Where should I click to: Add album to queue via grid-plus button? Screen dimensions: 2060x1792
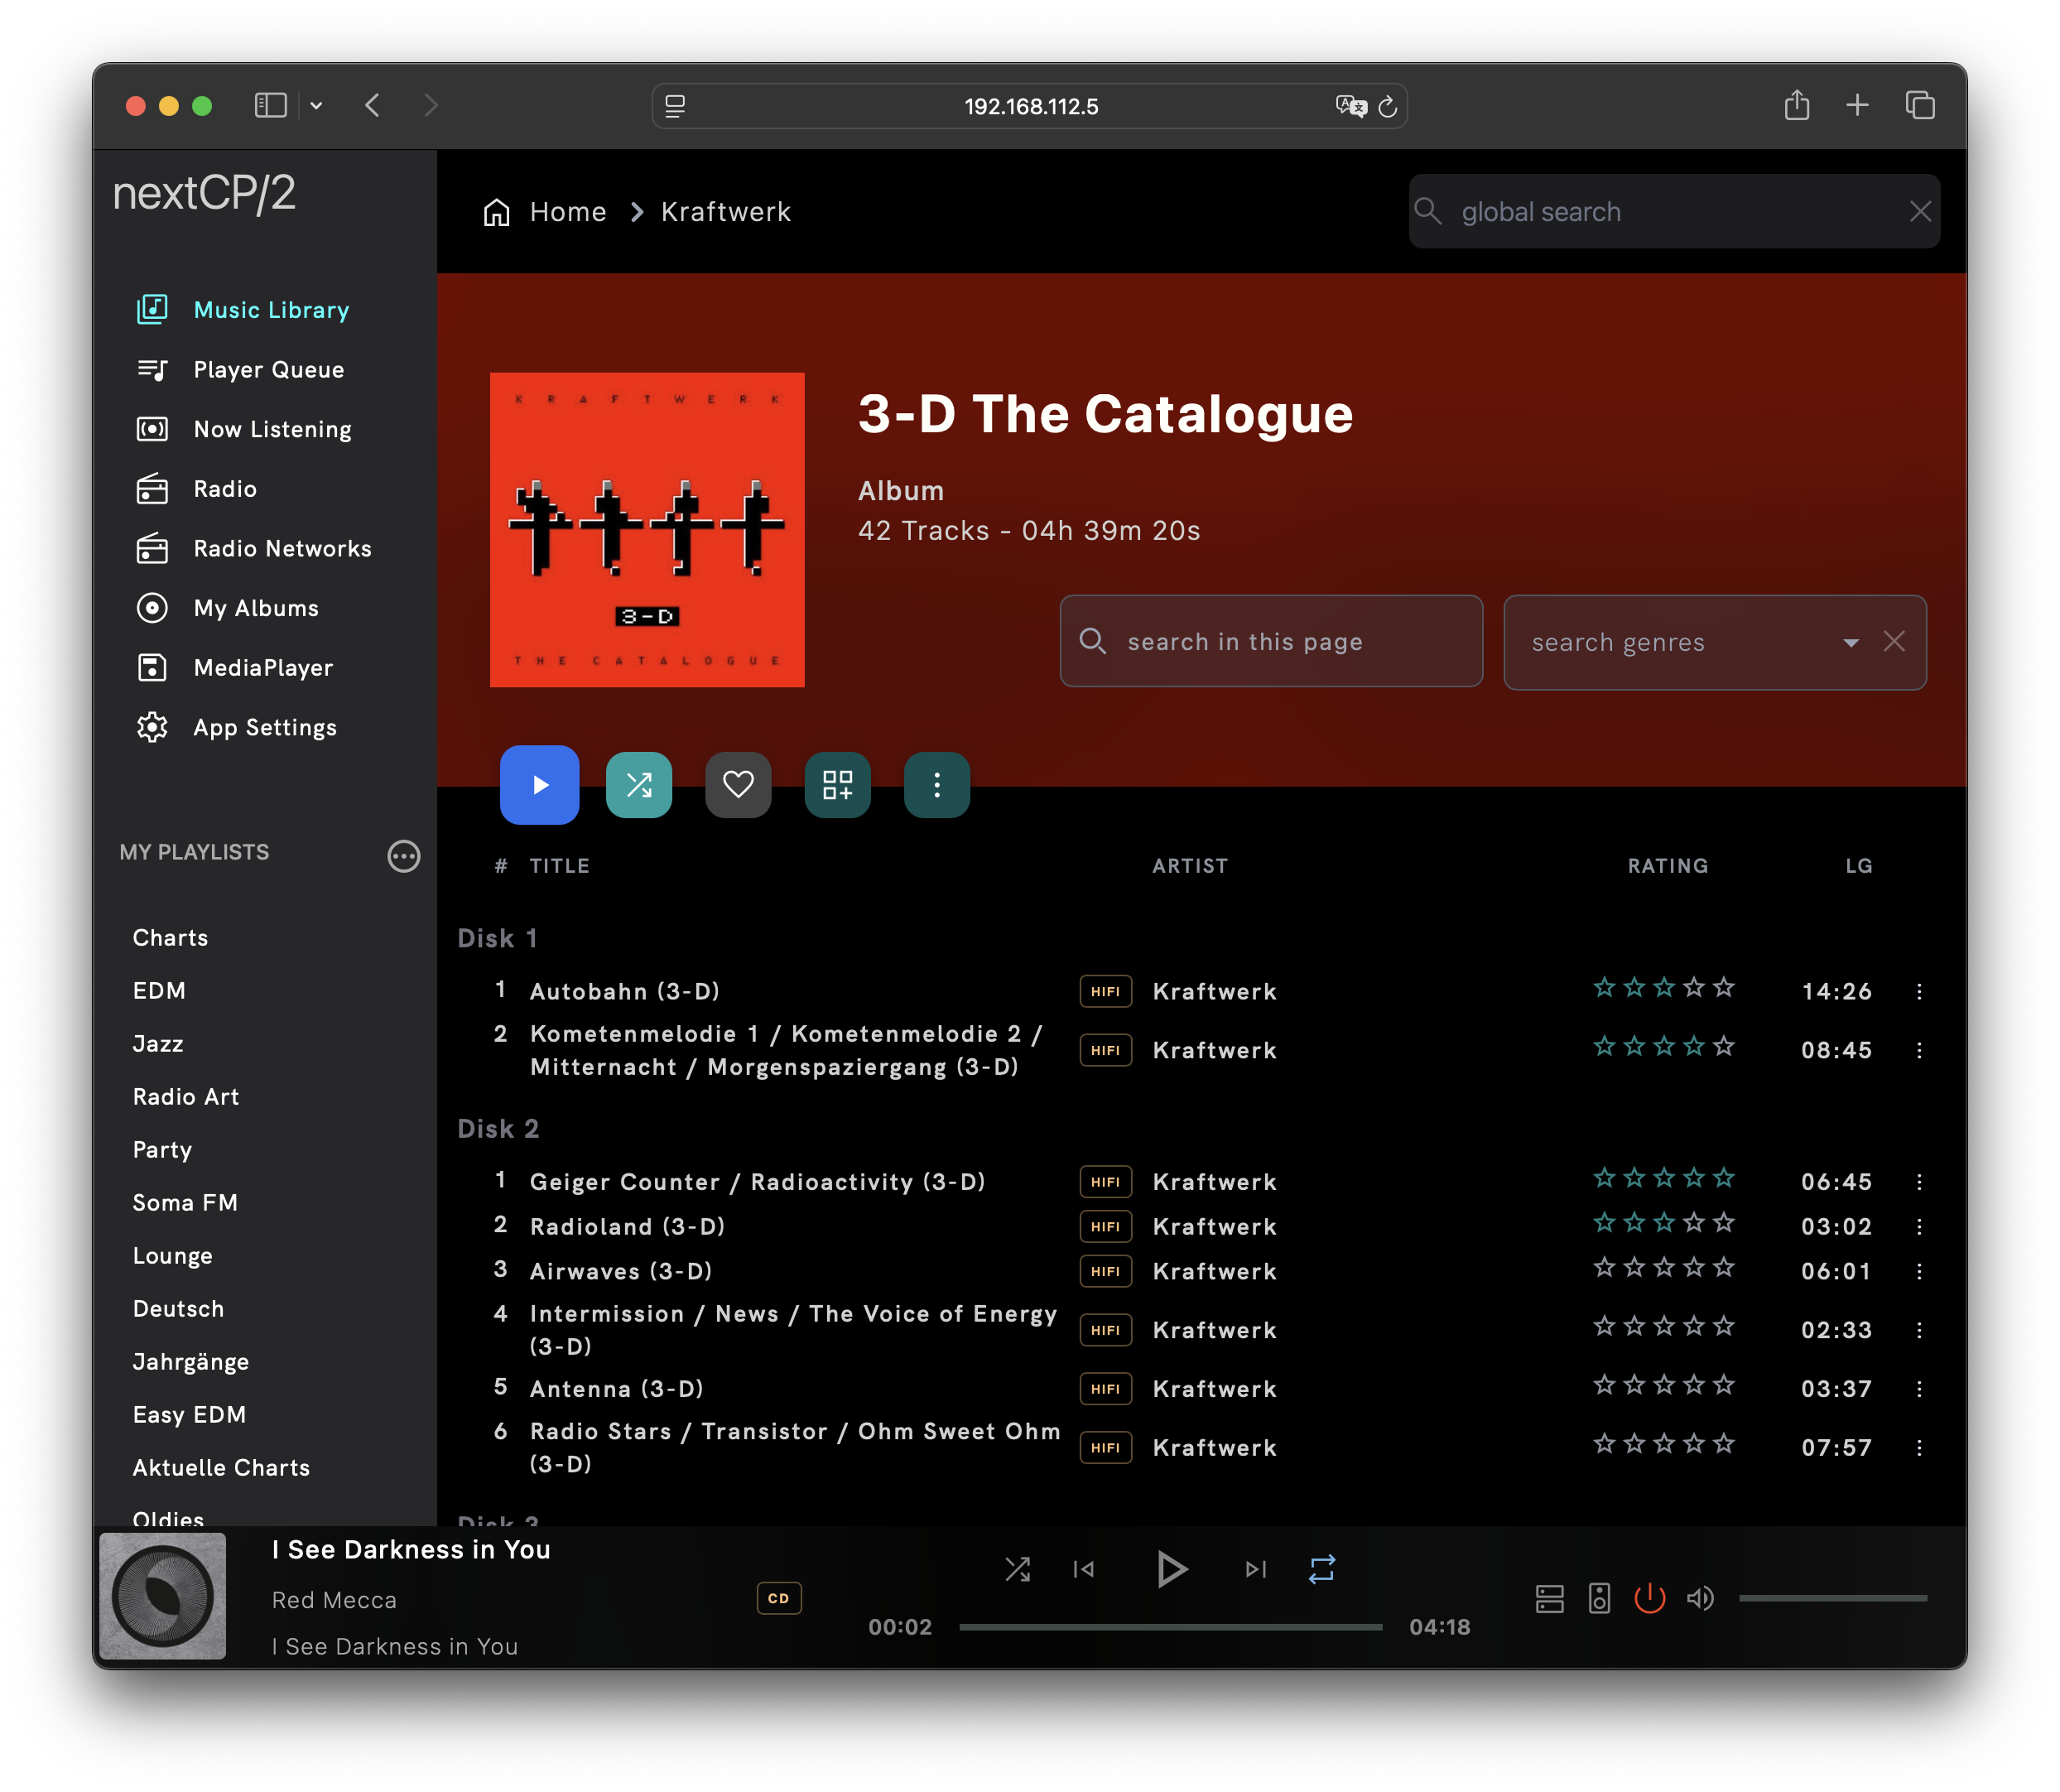point(837,785)
